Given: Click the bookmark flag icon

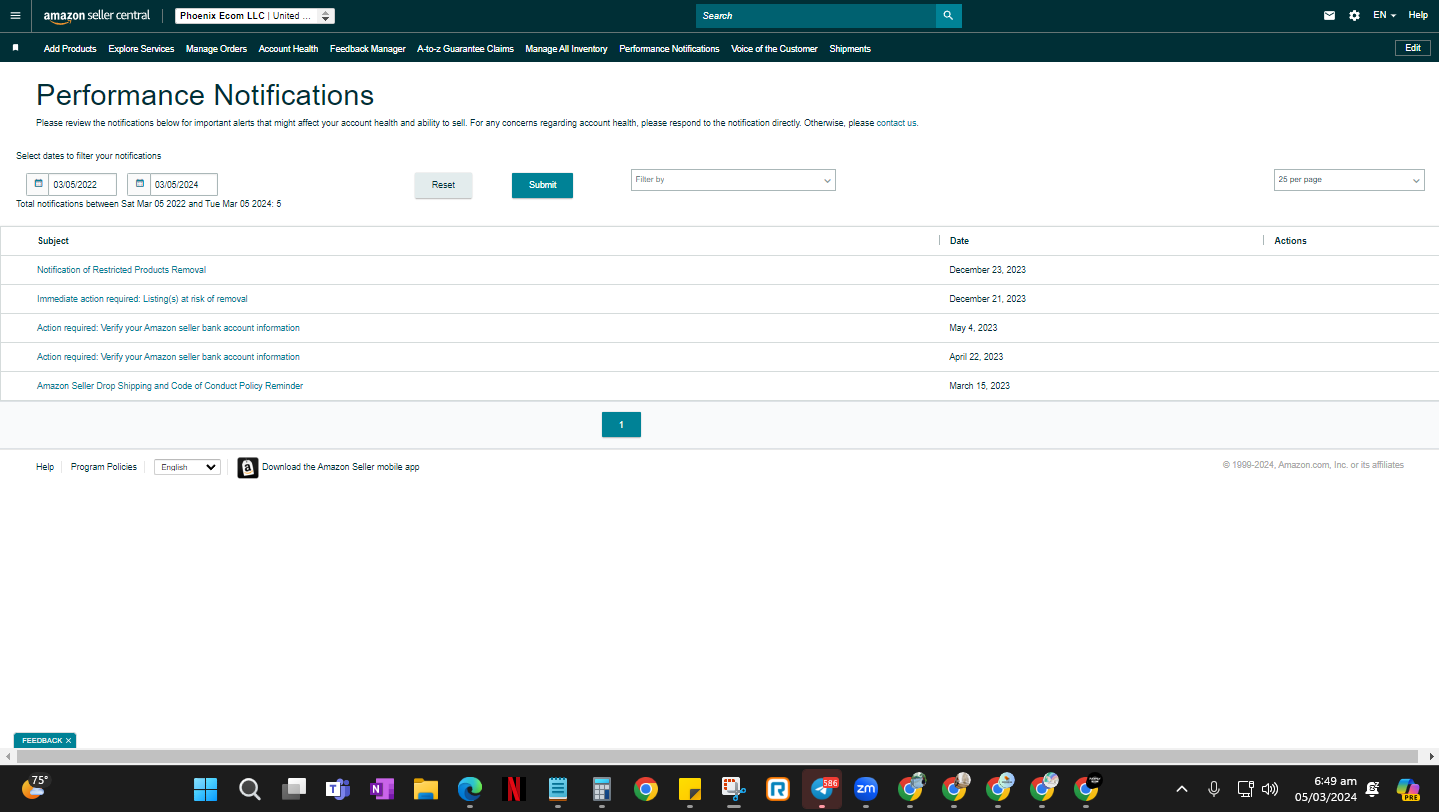Looking at the screenshot, I should tap(15, 48).
